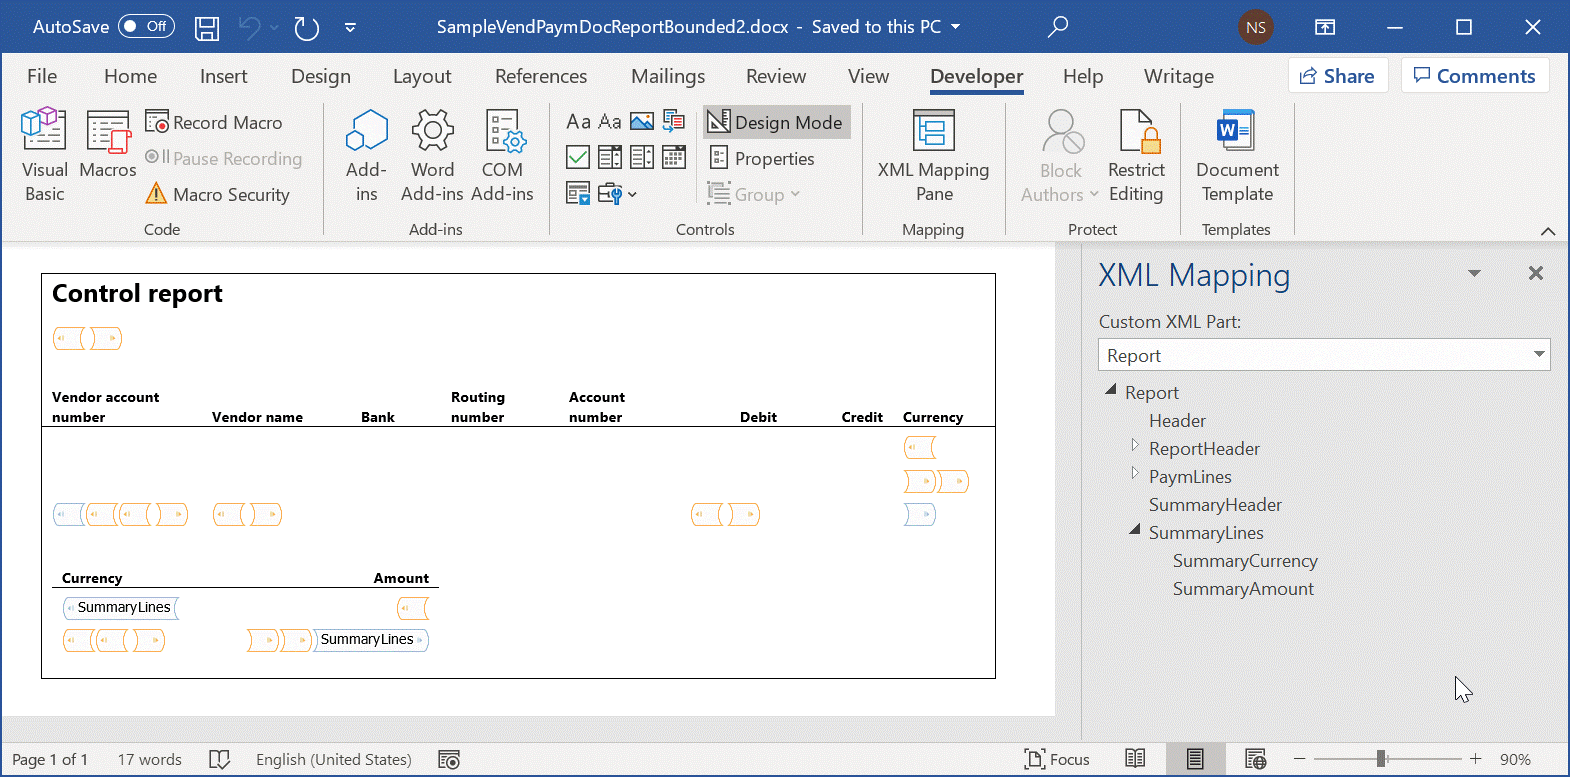
Task: Open the Comments pane
Action: point(1475,76)
